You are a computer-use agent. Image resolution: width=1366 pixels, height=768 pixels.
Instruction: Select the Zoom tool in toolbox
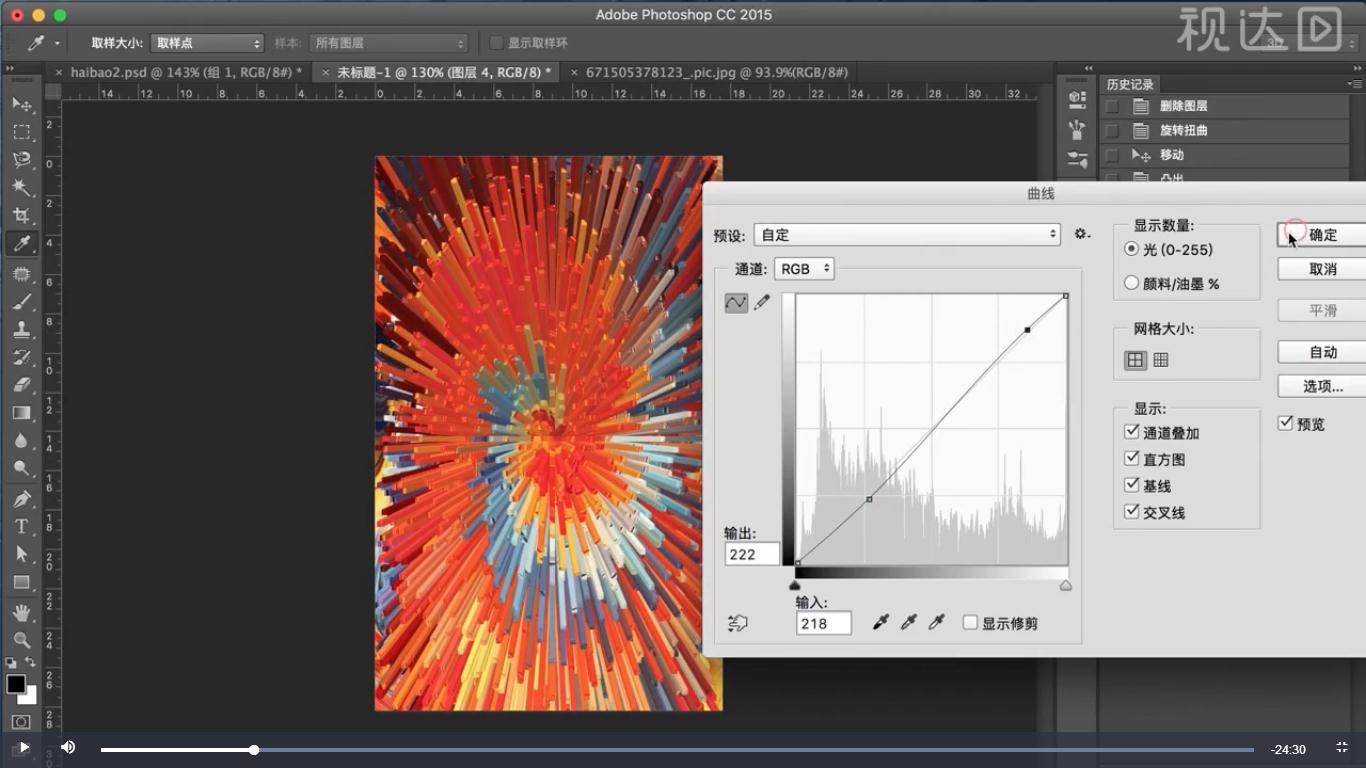point(21,640)
